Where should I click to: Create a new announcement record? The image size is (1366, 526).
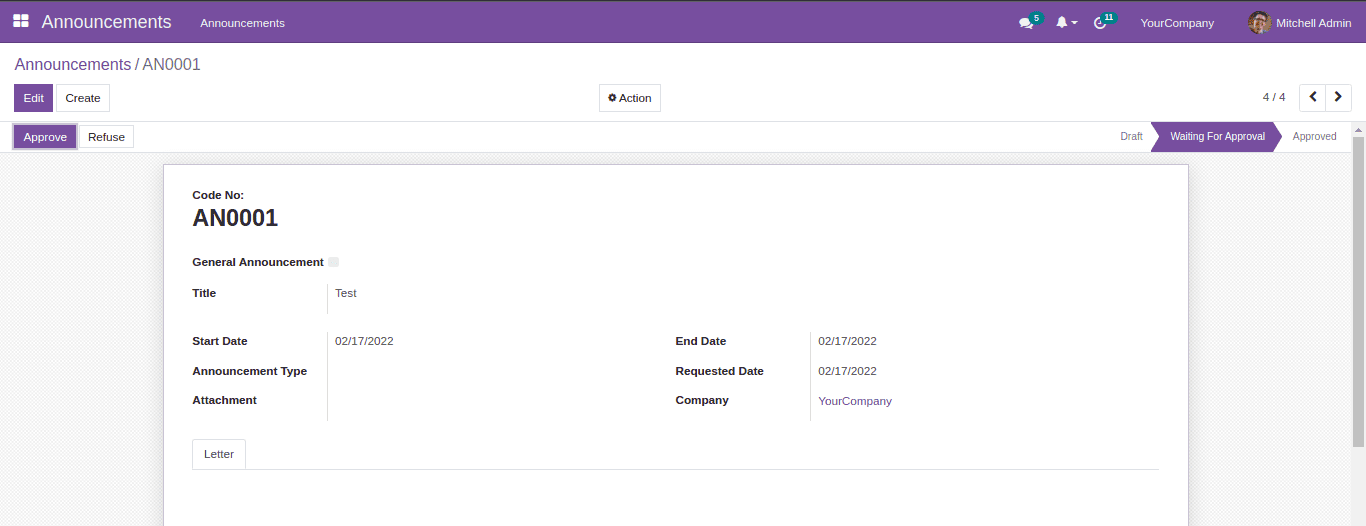coord(83,98)
